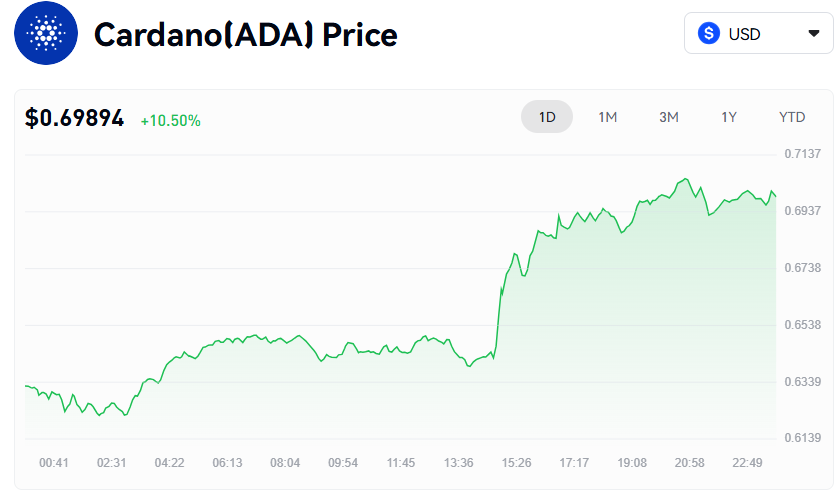The image size is (836, 497).
Task: Click the Cardano logo icon
Action: point(45,34)
